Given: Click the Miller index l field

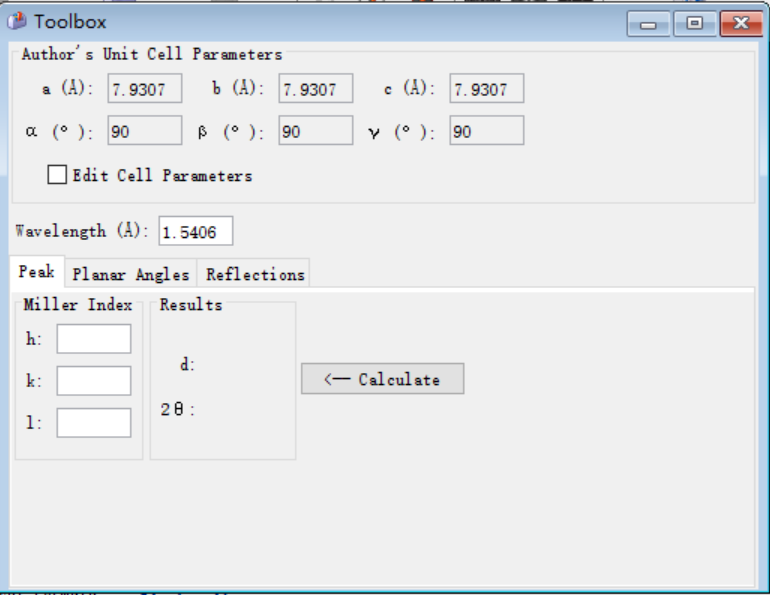Looking at the screenshot, I should click(x=94, y=422).
